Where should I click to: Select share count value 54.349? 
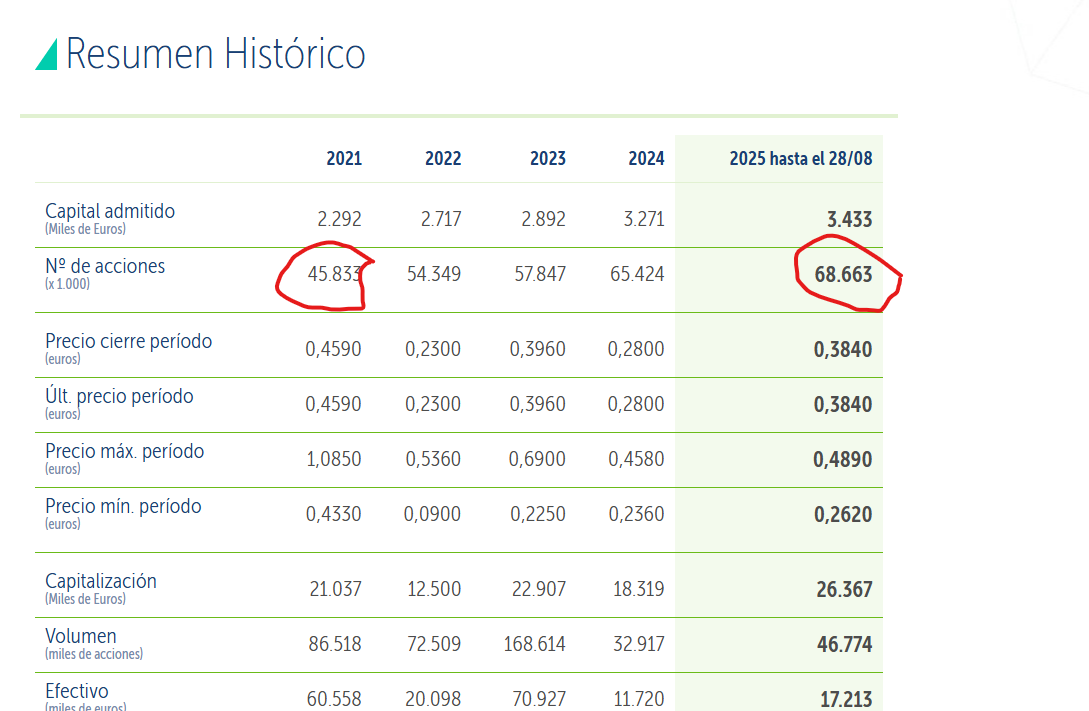434,274
